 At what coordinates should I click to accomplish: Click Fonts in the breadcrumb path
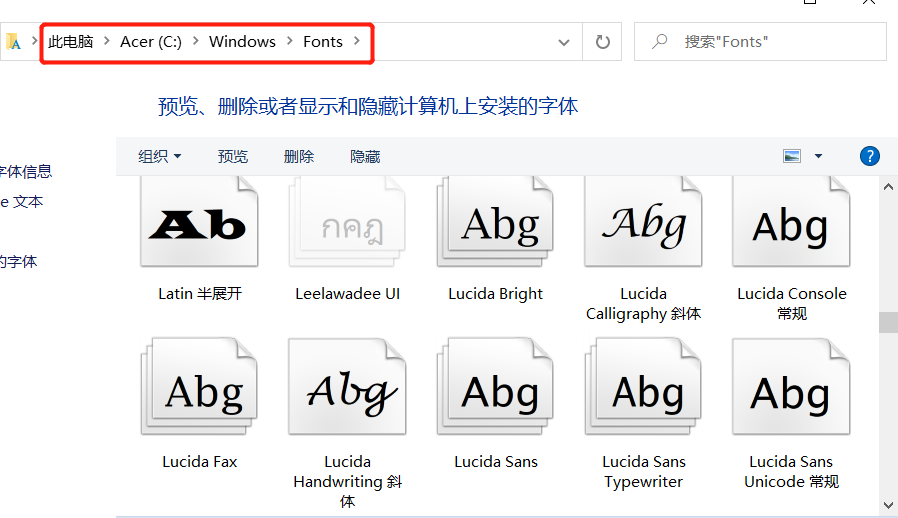coord(323,41)
